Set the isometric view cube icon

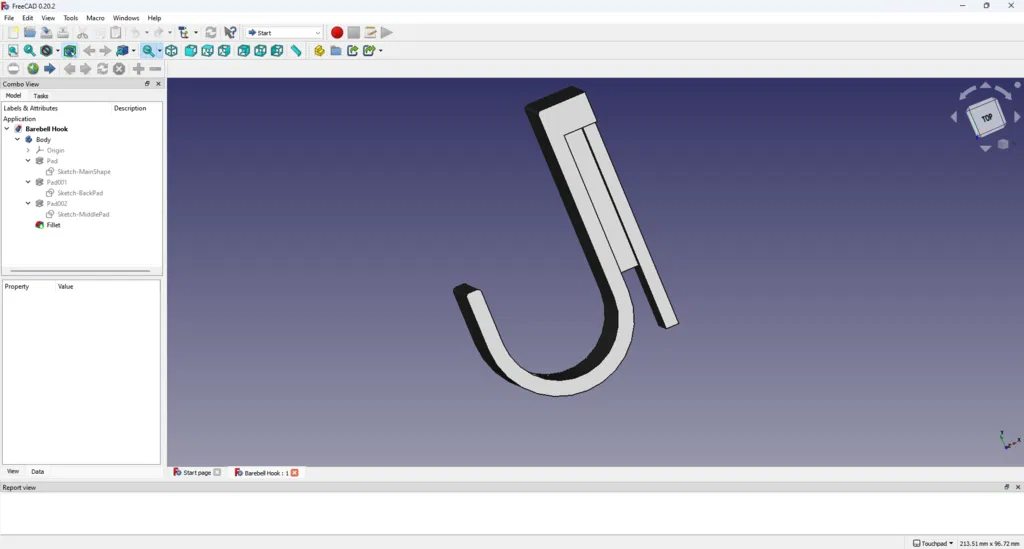tap(171, 51)
